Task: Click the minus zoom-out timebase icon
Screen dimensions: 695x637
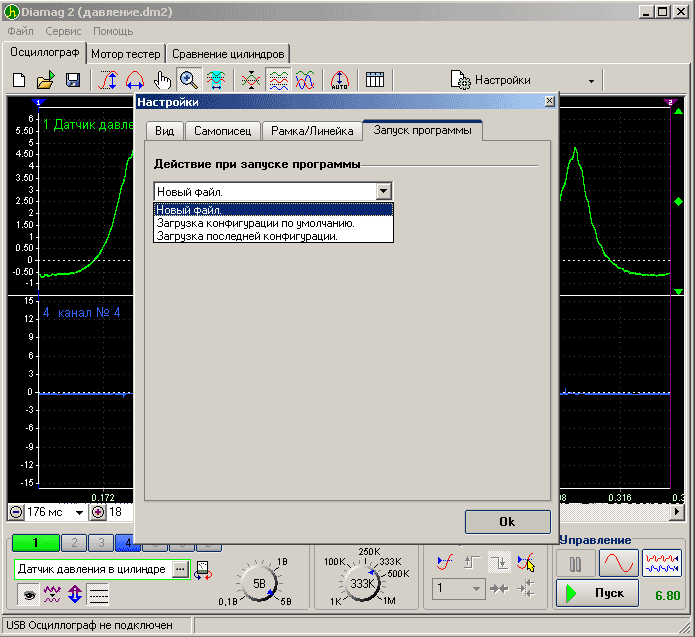Action: (16, 512)
